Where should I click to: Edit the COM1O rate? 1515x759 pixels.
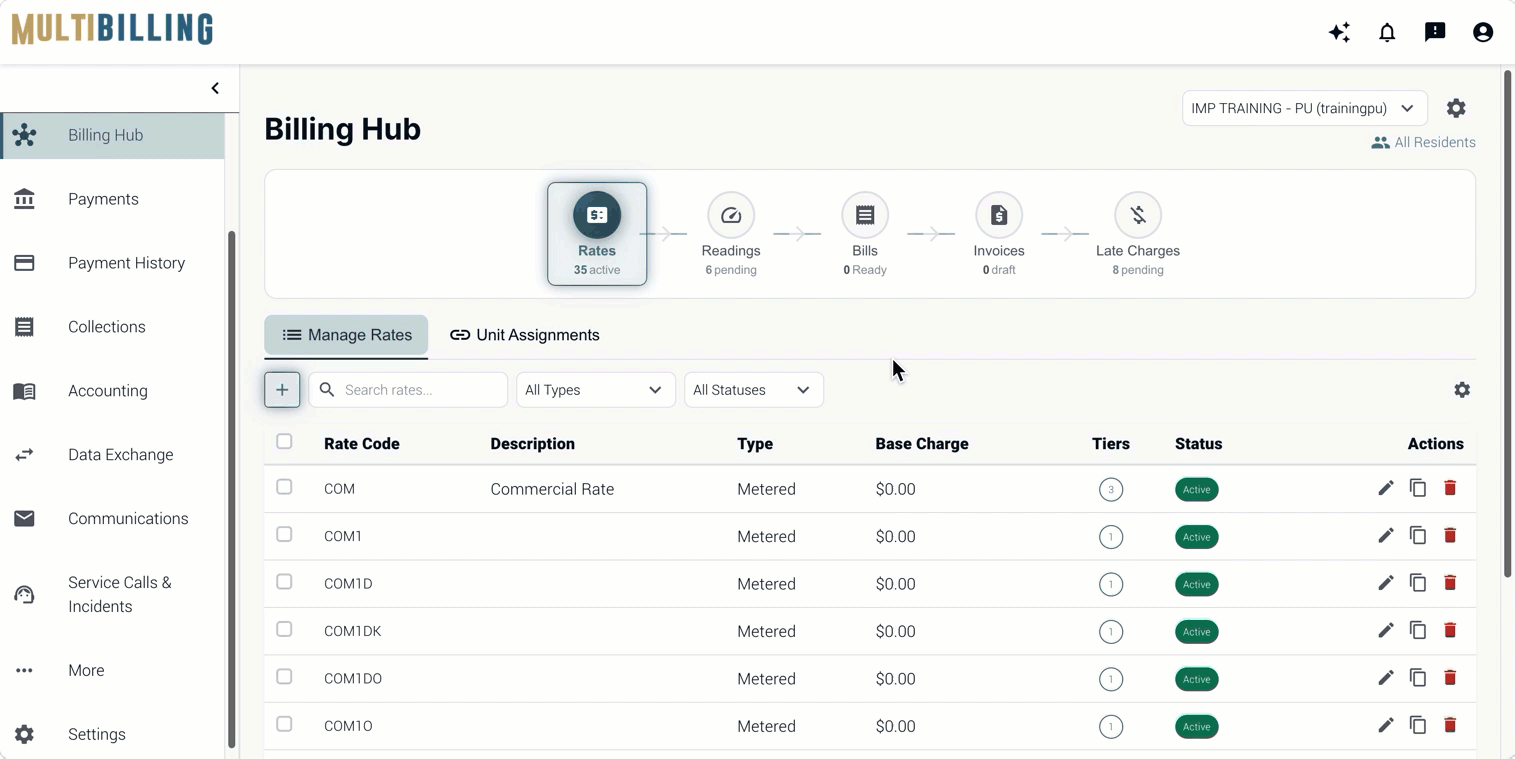[x=1386, y=725]
